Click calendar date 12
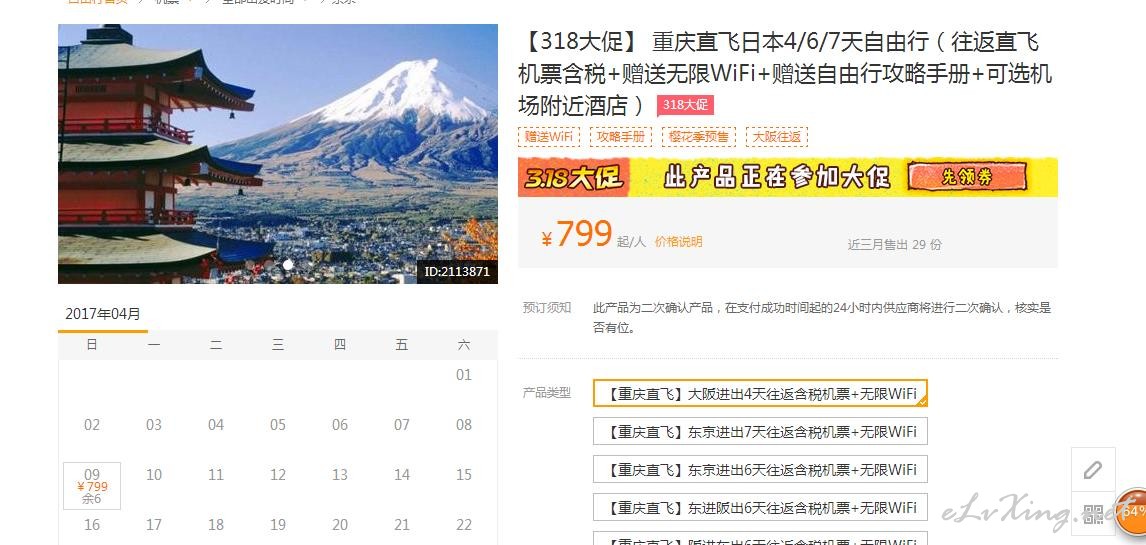This screenshot has width=1146, height=545. pos(278,475)
